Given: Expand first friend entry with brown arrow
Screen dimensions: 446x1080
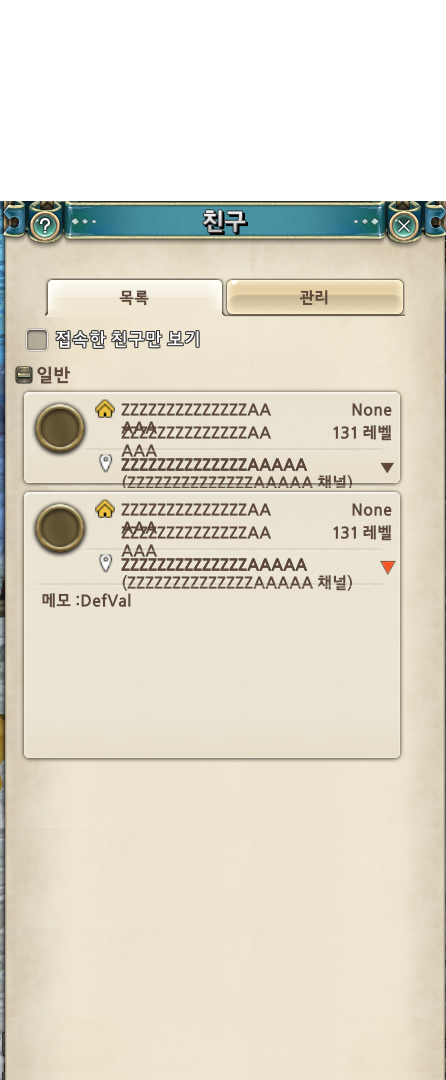Looking at the screenshot, I should tap(387, 468).
